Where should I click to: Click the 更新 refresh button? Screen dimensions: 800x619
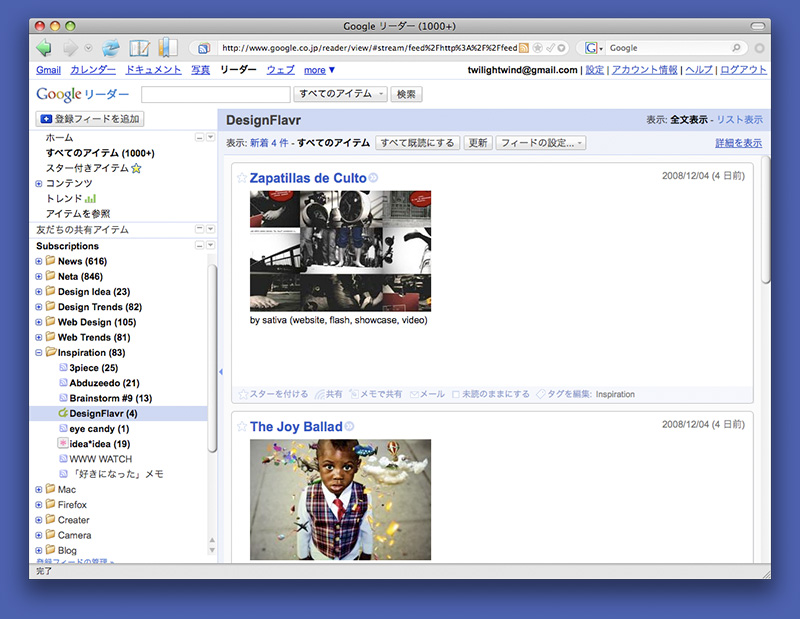coord(478,143)
